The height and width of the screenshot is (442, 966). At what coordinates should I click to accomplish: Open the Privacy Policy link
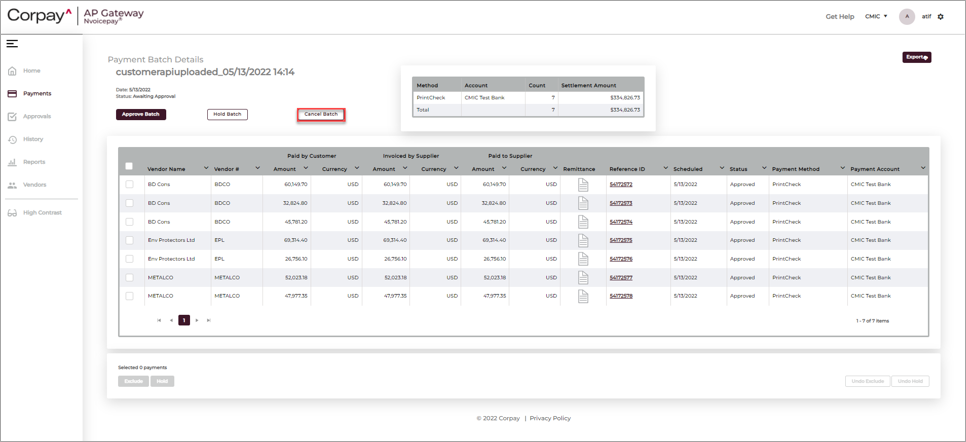pyautogui.click(x=550, y=418)
